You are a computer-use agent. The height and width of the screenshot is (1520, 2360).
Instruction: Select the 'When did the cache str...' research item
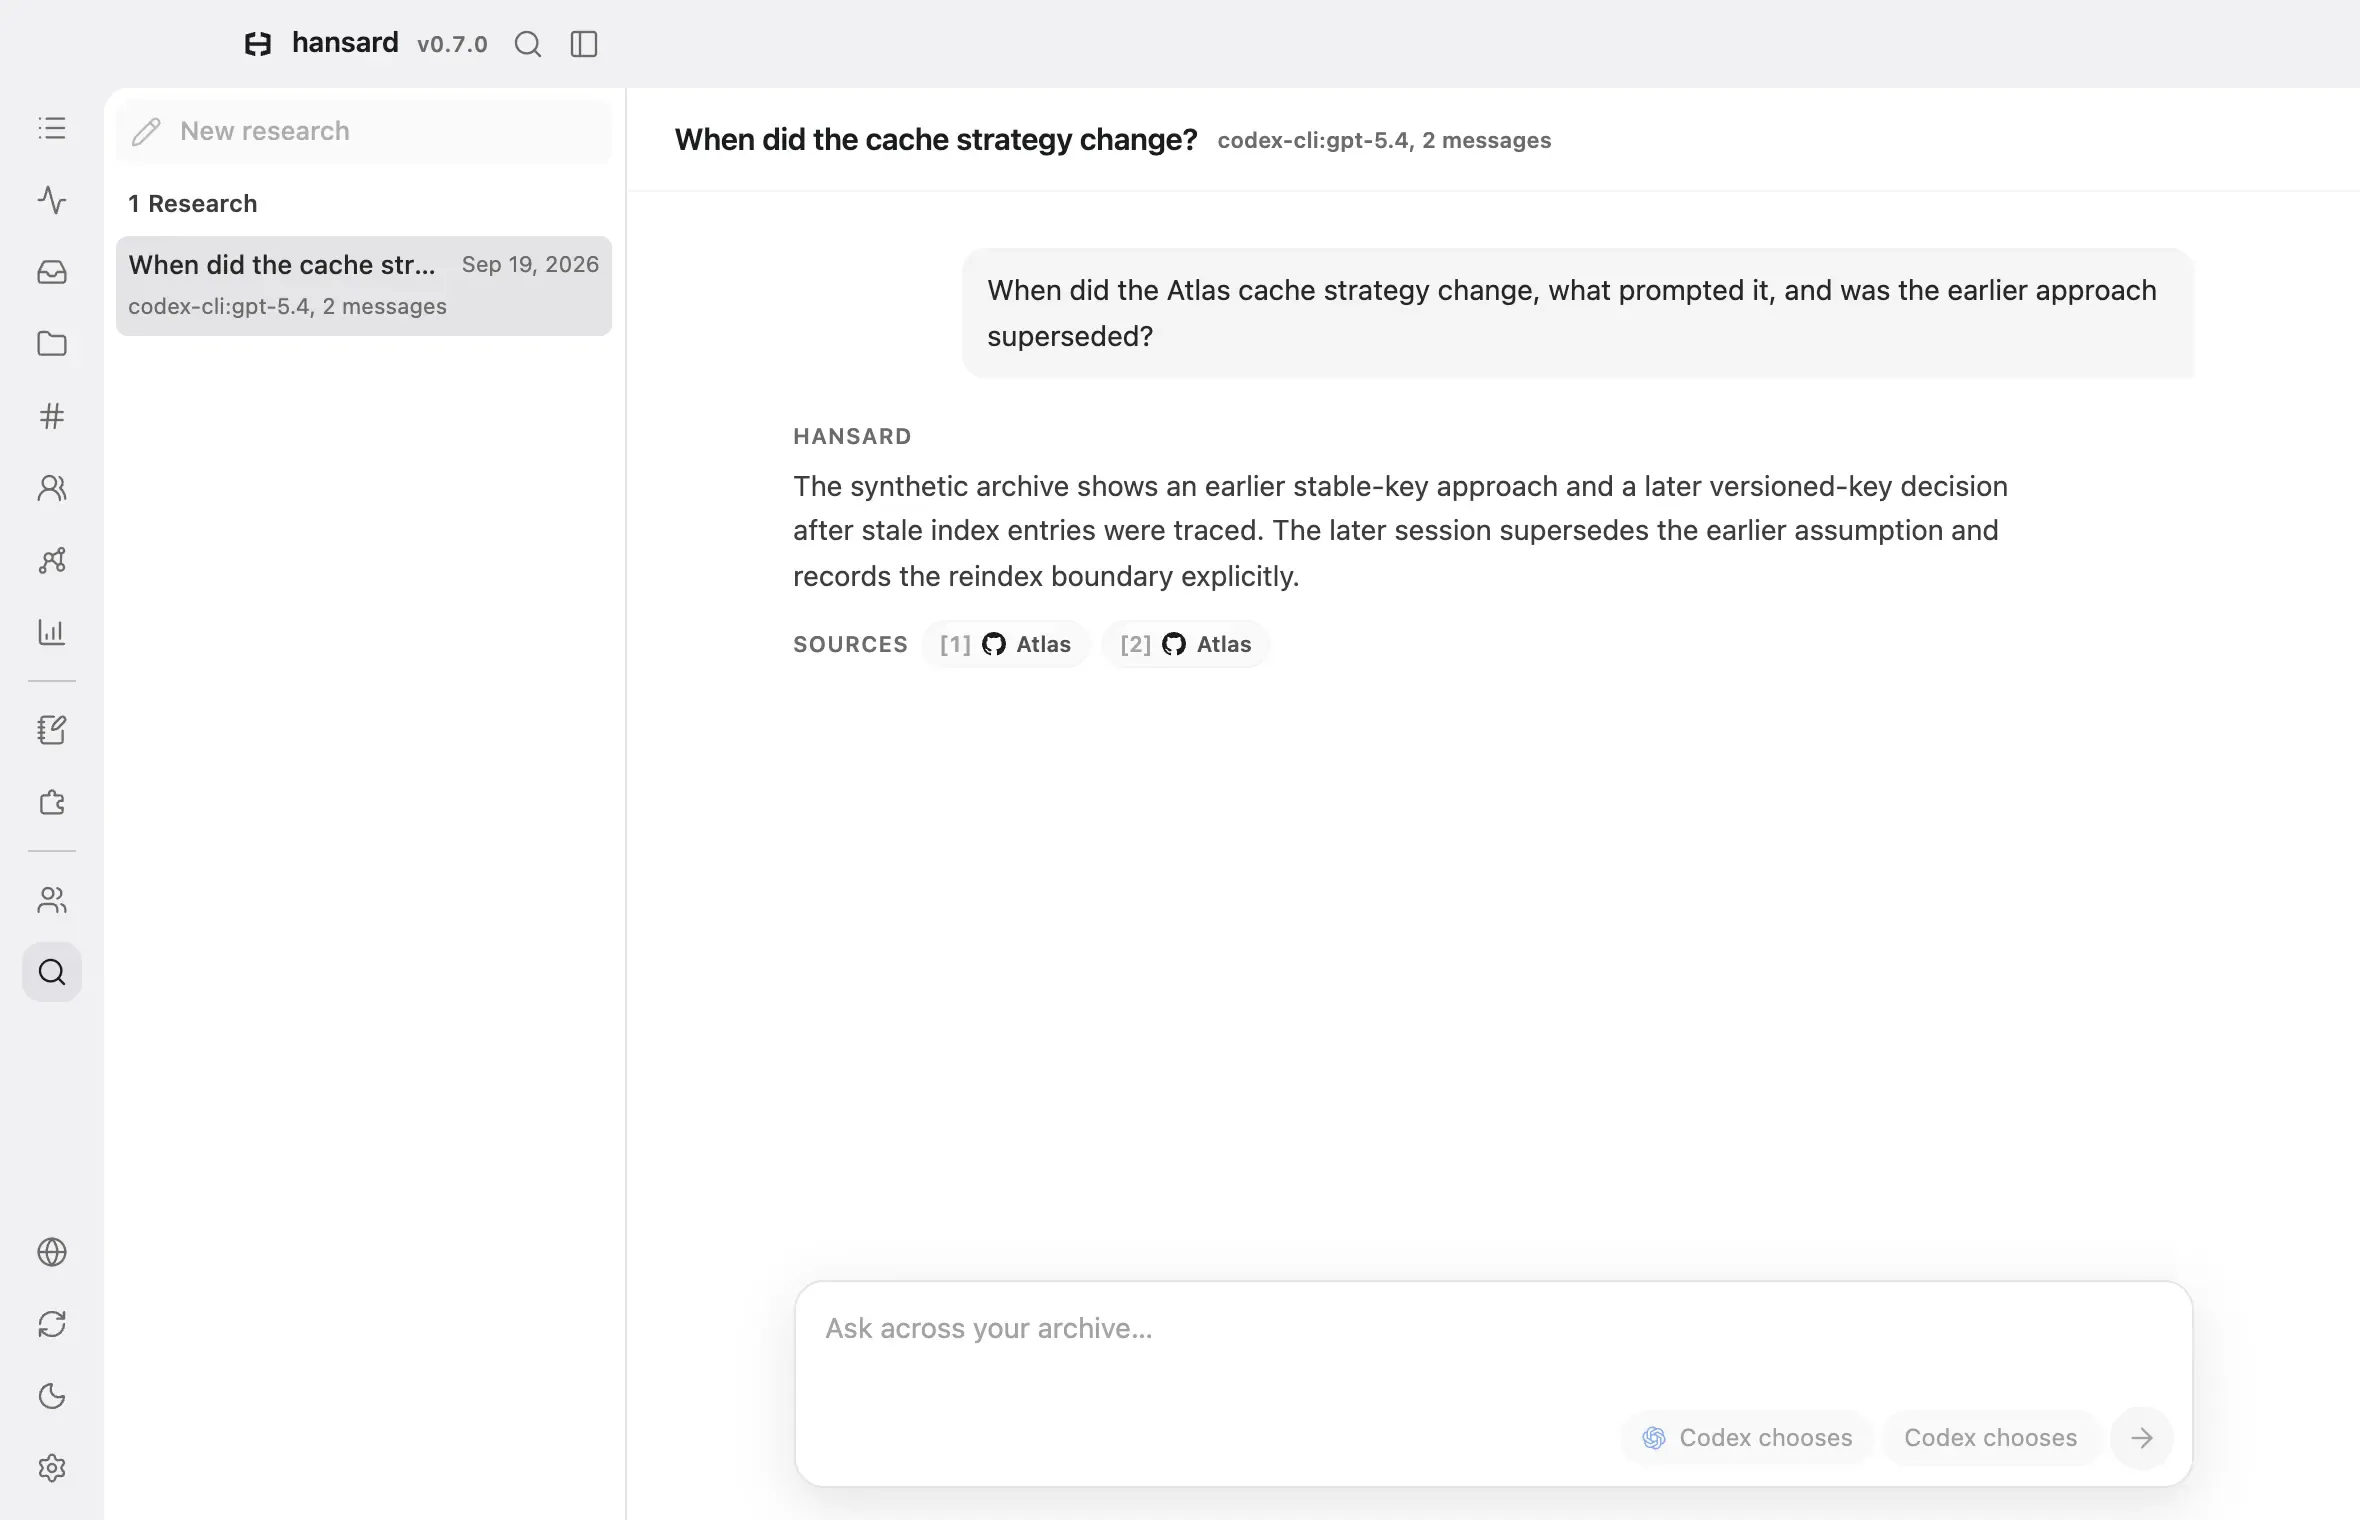tap(364, 286)
